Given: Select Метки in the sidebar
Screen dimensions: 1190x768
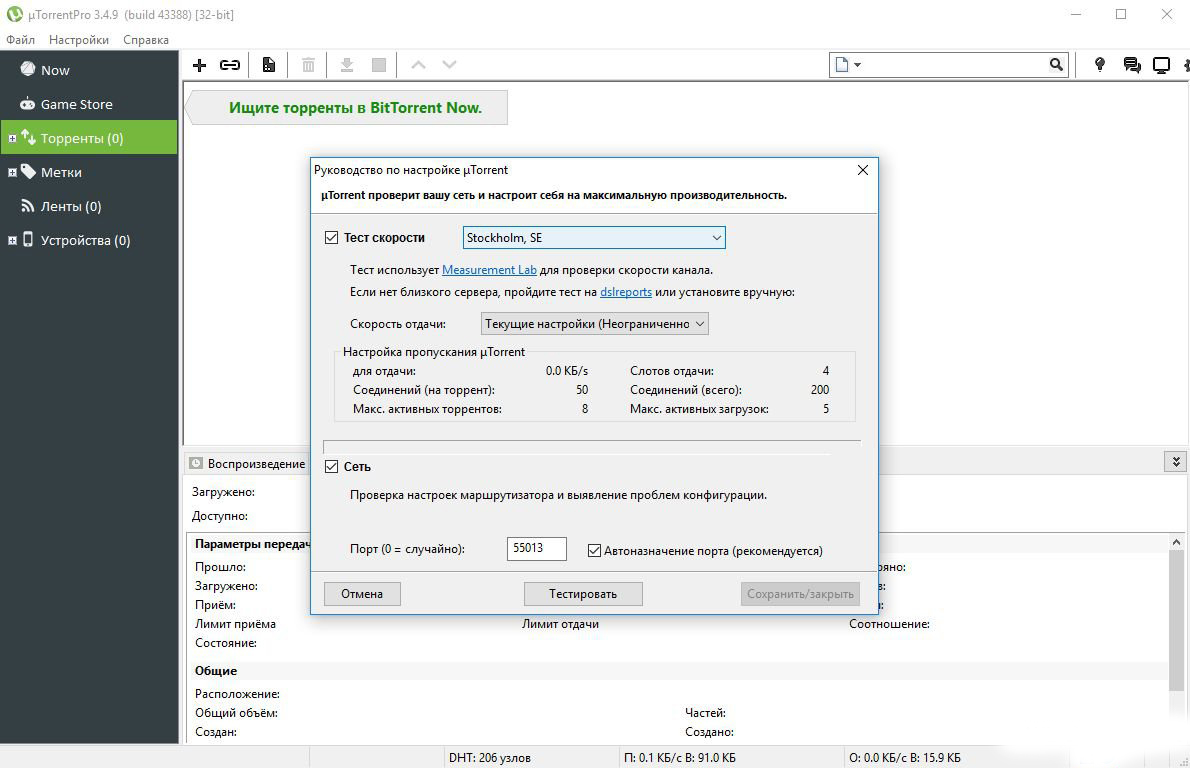Looking at the screenshot, I should pyautogui.click(x=89, y=172).
